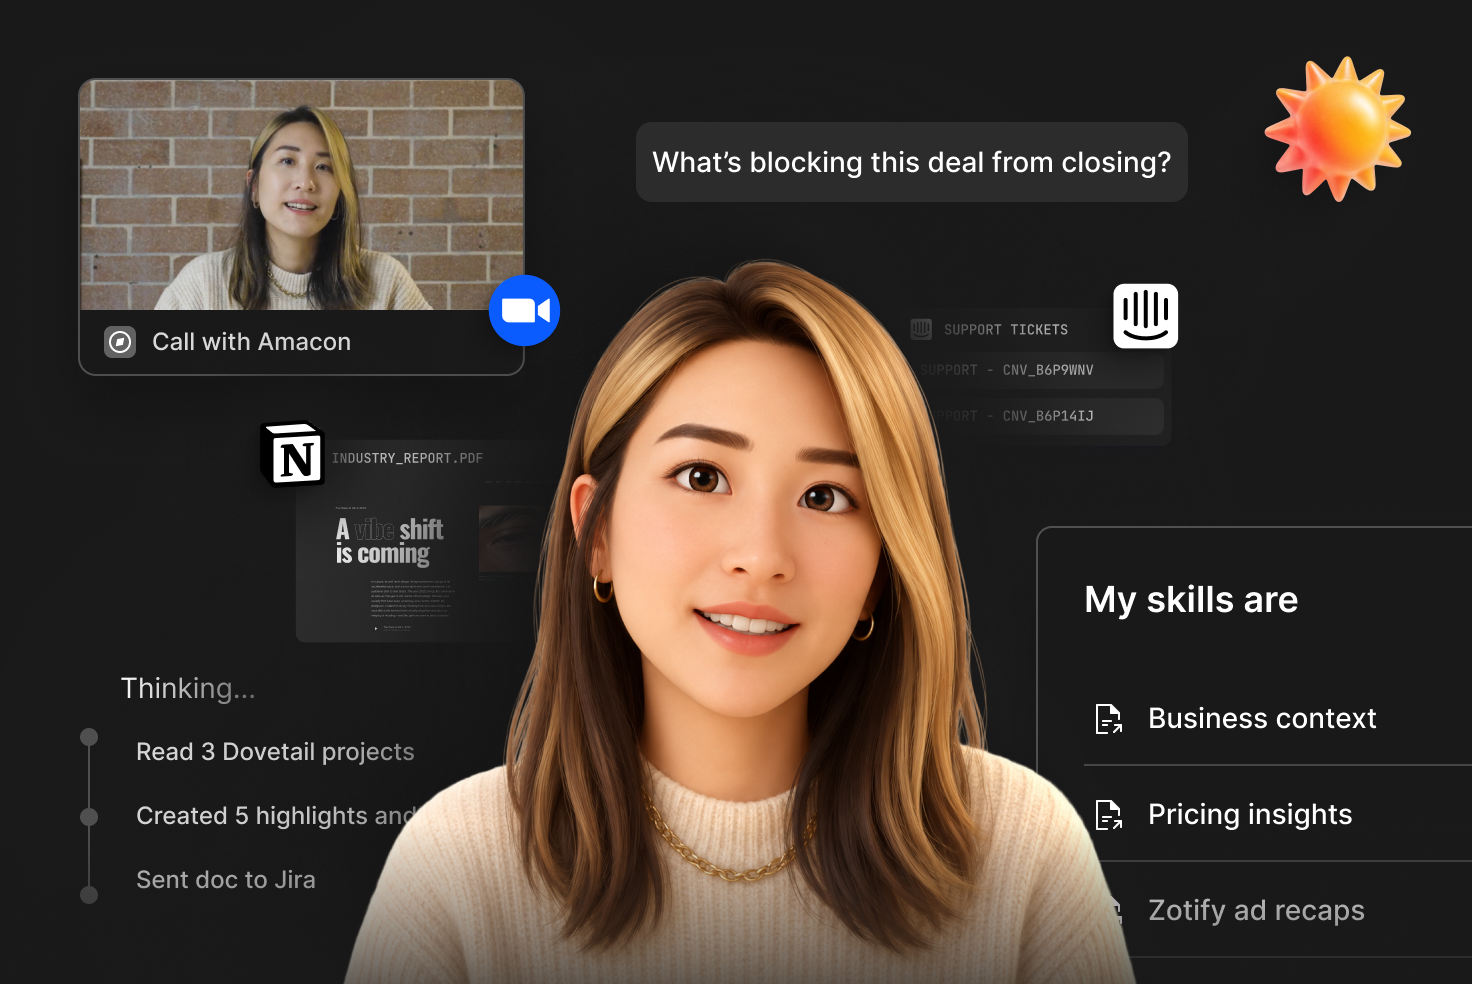Click the compass icon beside Call with Amacon
This screenshot has width=1472, height=984.
click(120, 342)
